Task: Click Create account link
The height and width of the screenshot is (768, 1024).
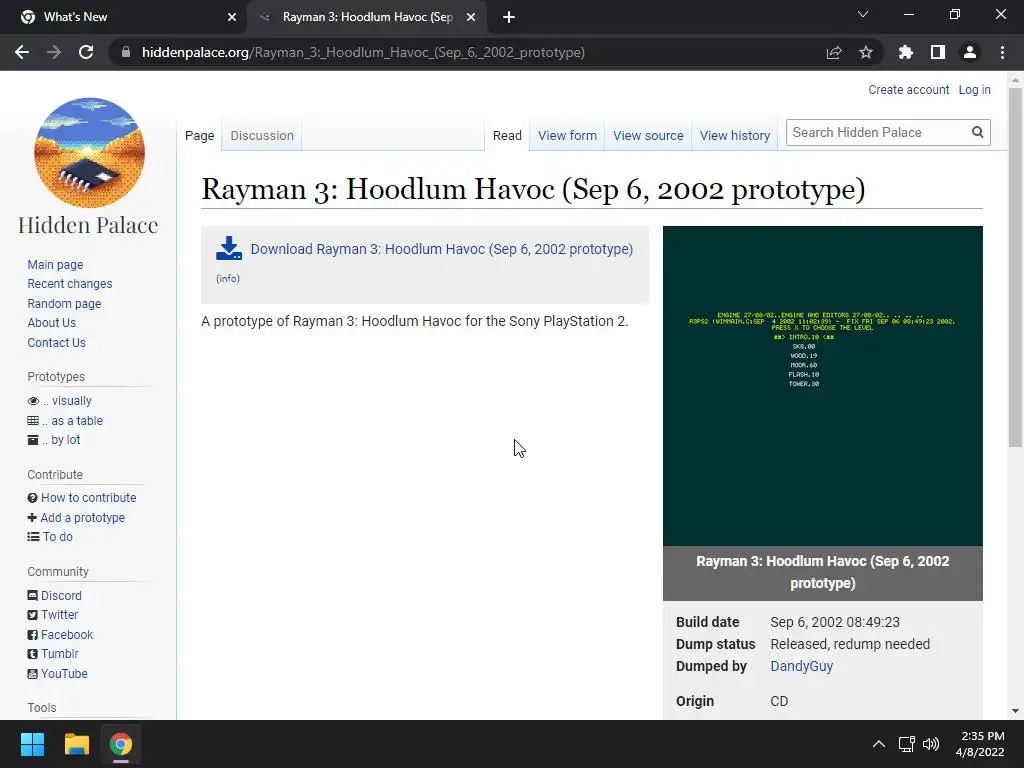Action: [908, 89]
